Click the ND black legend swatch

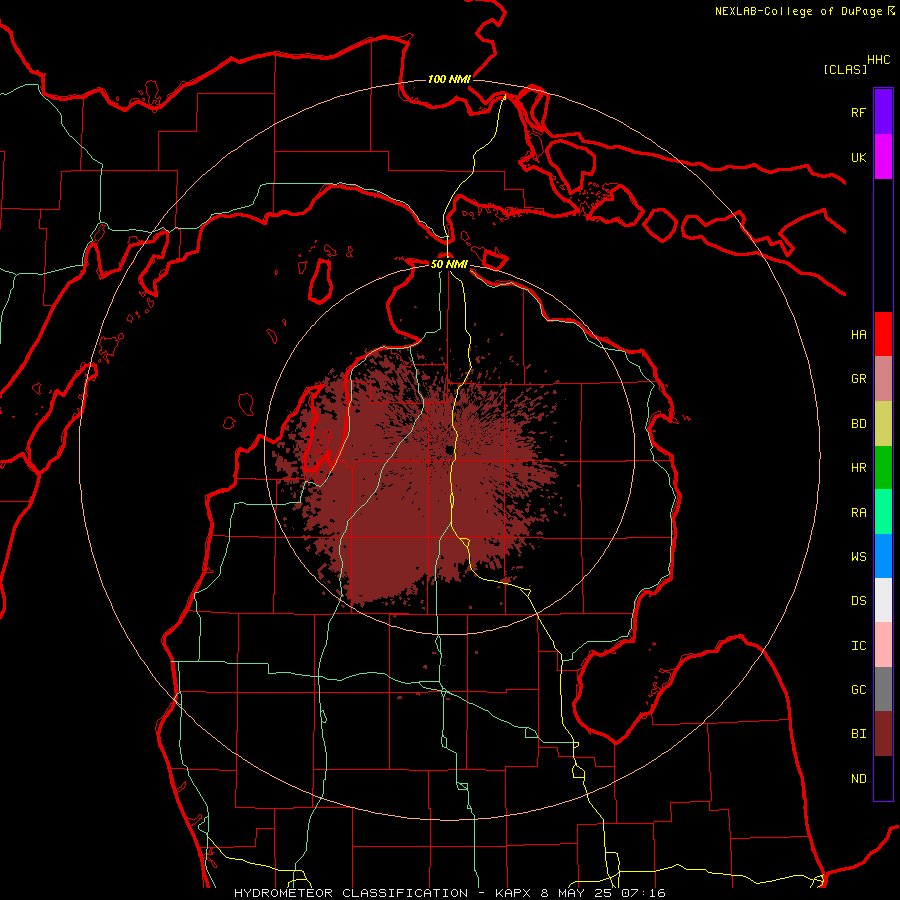pyautogui.click(x=883, y=778)
